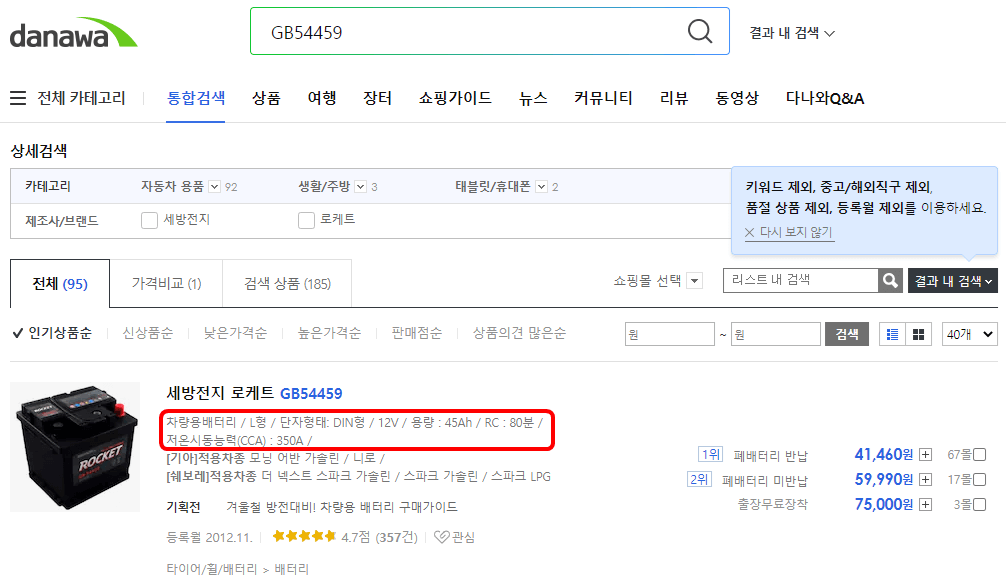
Task: Sort by 낮은가격순
Action: pyautogui.click(x=235, y=333)
